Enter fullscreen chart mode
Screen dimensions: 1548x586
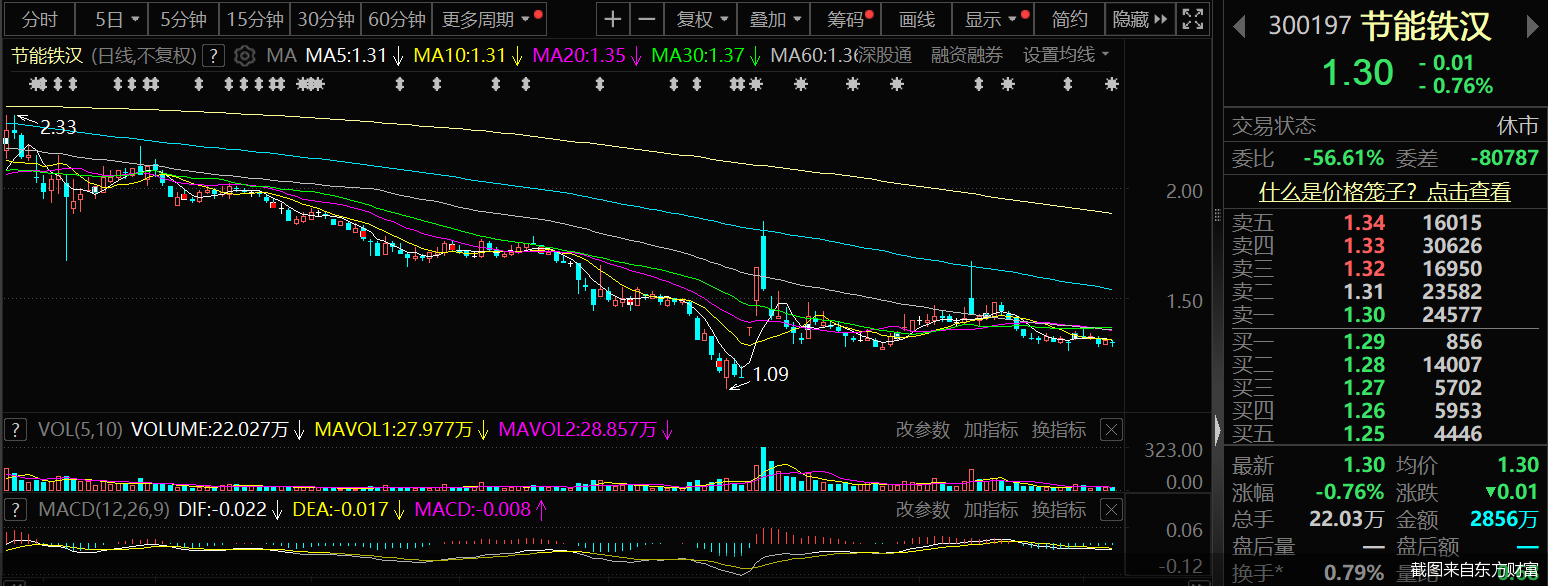[1192, 19]
